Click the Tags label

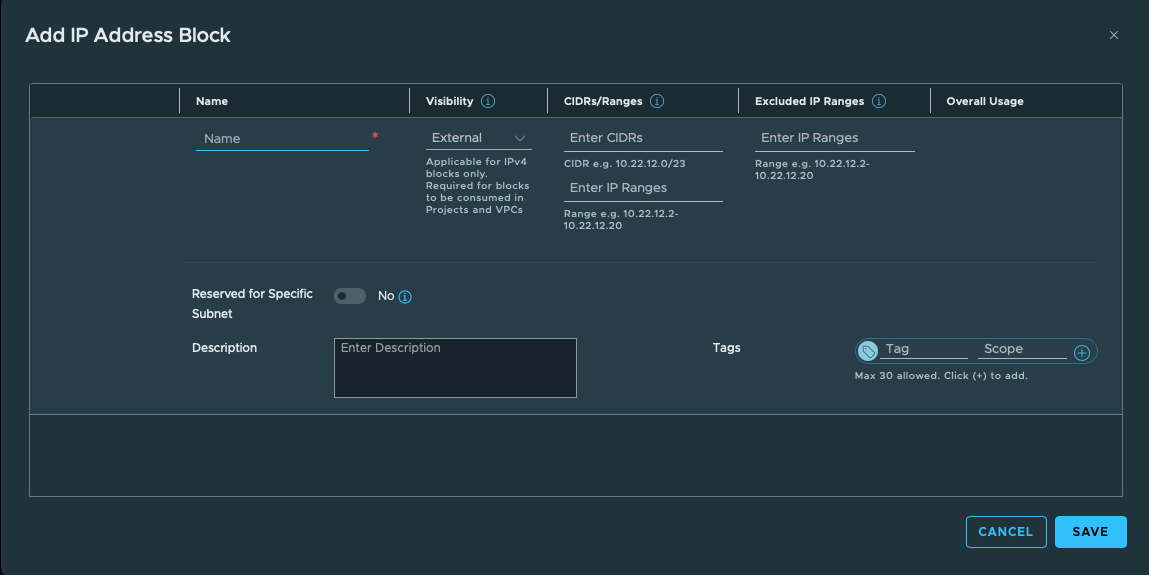tap(726, 348)
